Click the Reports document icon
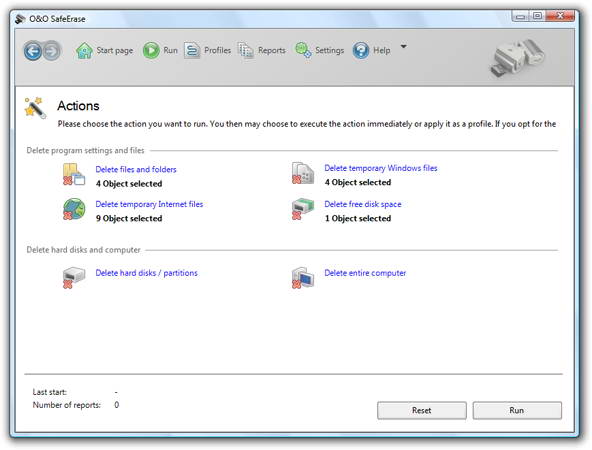Screen dimensions: 592x450 [246, 50]
